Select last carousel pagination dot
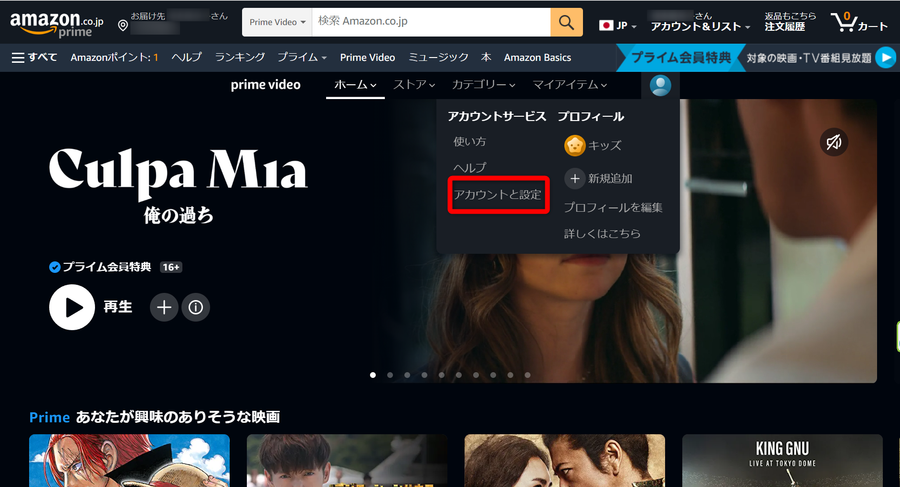 click(527, 375)
